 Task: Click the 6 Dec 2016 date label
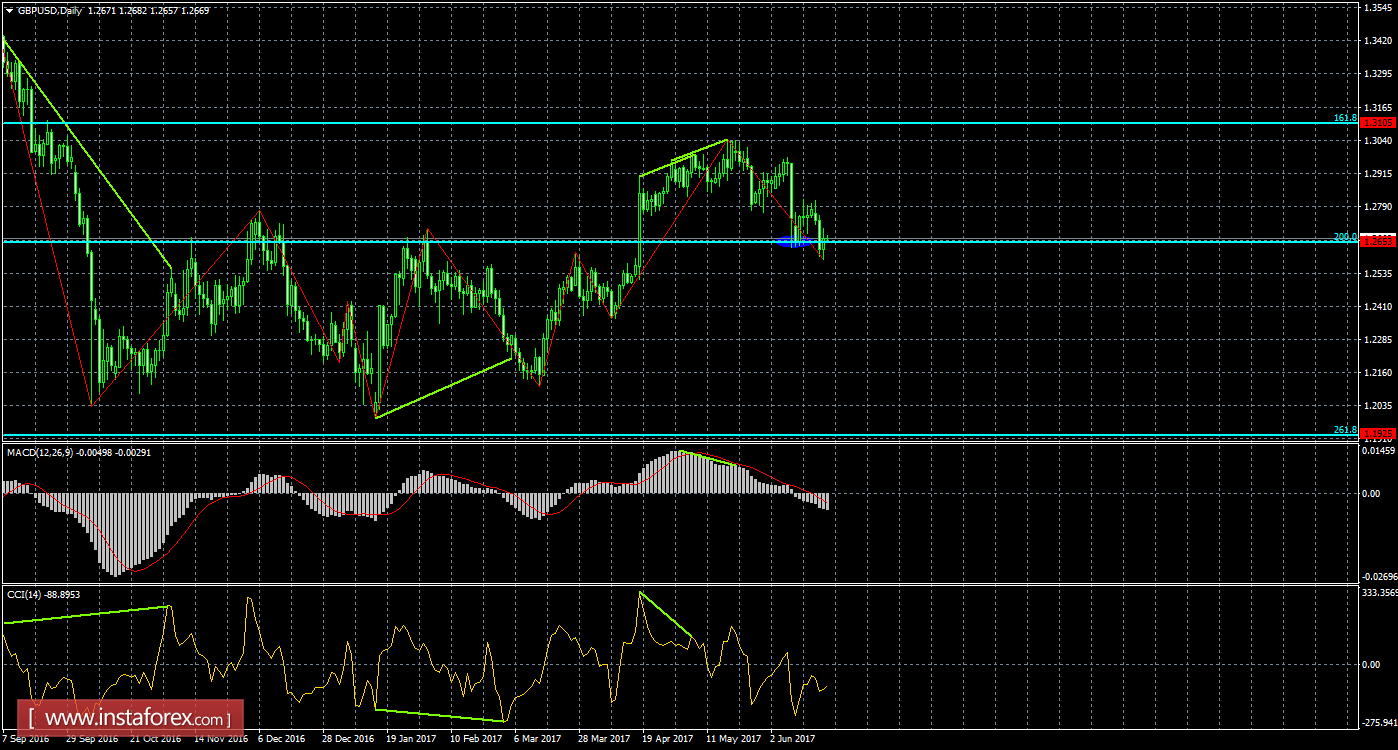(x=281, y=741)
